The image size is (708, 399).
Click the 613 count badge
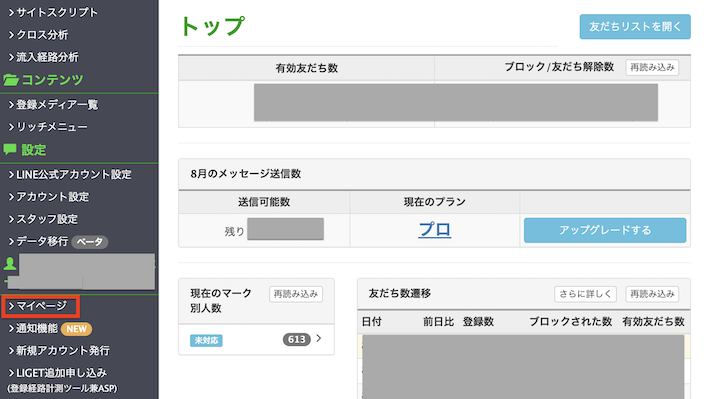[297, 339]
